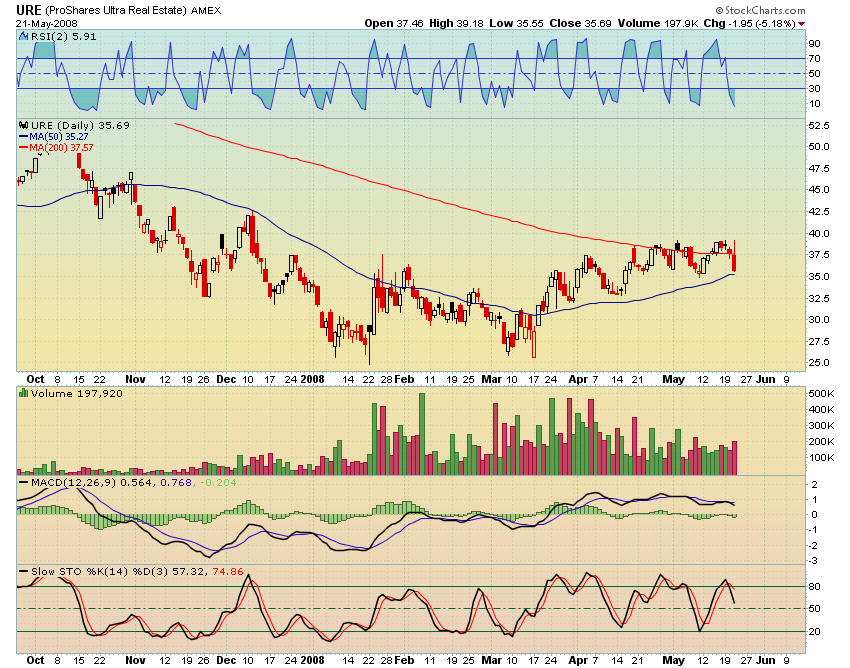The height and width of the screenshot is (668, 850).
Task: Click the 21-May-2008 date
Action: tap(47, 23)
